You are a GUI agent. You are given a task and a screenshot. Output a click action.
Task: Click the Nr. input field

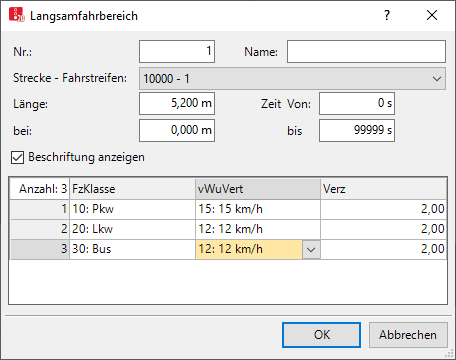pos(177,52)
